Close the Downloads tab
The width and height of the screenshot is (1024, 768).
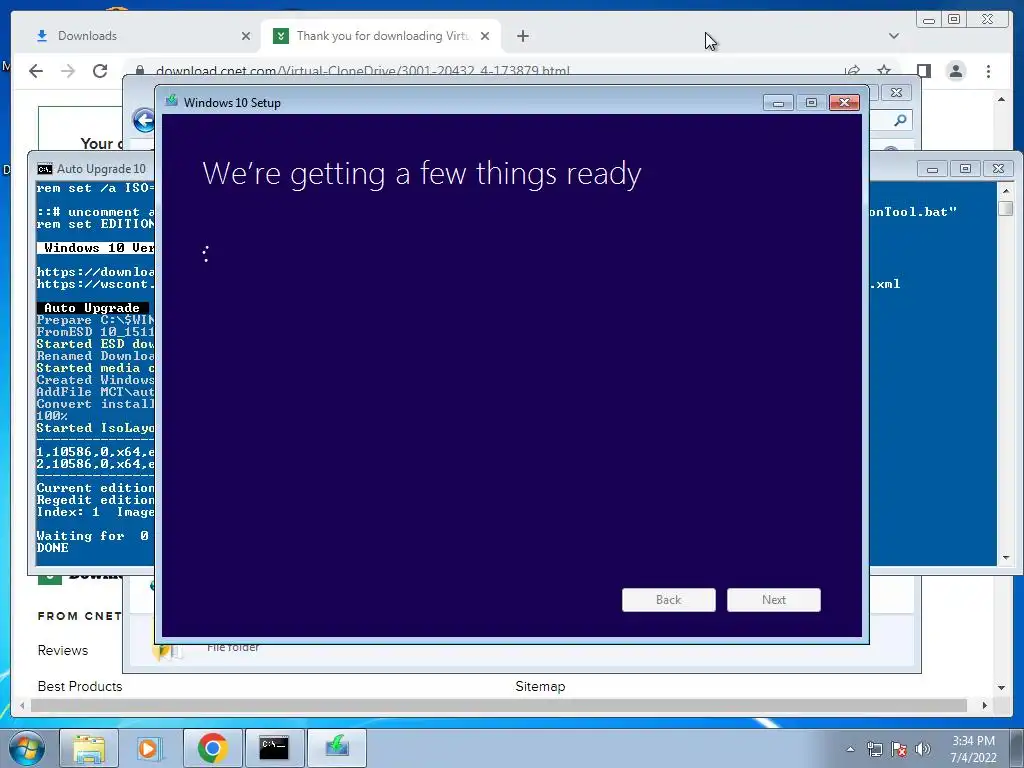[x=246, y=36]
